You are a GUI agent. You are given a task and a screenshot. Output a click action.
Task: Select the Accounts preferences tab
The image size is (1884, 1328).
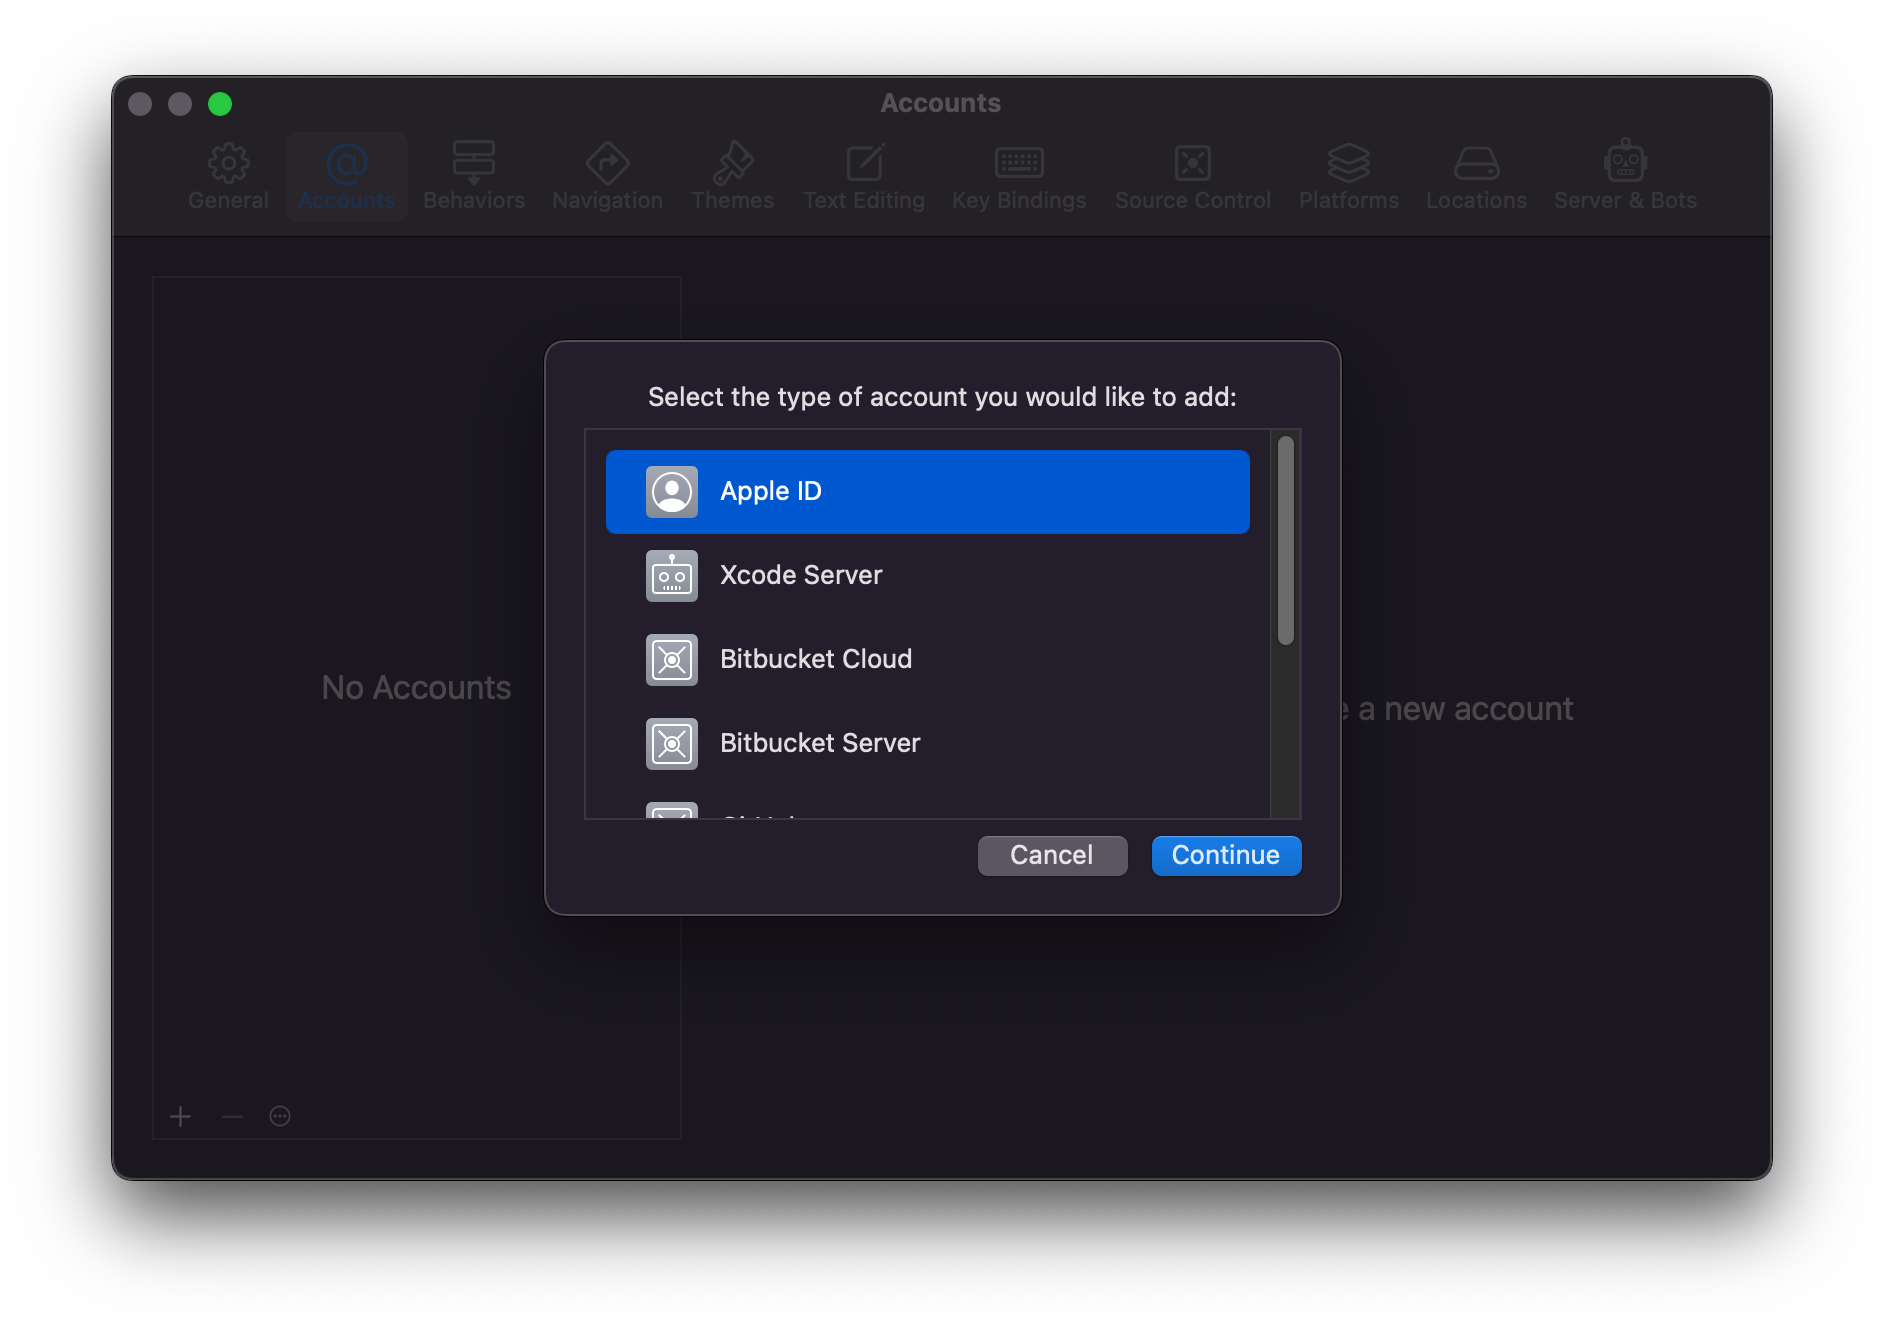(347, 177)
